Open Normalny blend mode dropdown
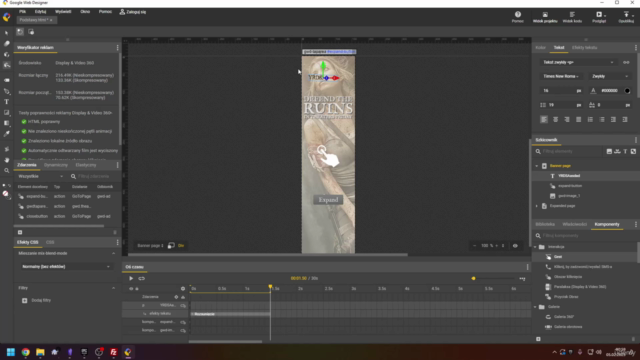This screenshot has height=360, width=640. (x=66, y=267)
